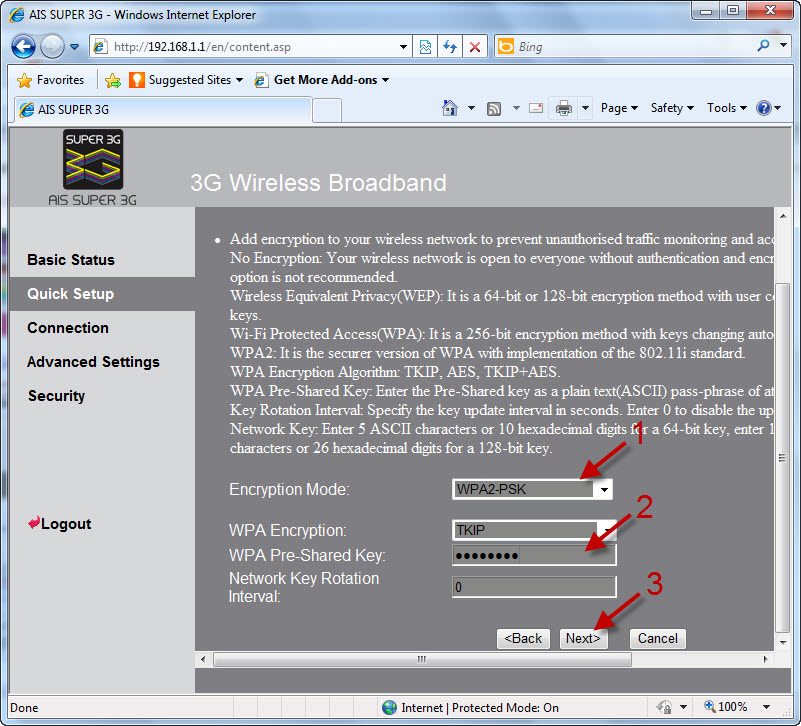The height and width of the screenshot is (726, 801).
Task: Click the Compatibility View icon
Action: [x=425, y=47]
